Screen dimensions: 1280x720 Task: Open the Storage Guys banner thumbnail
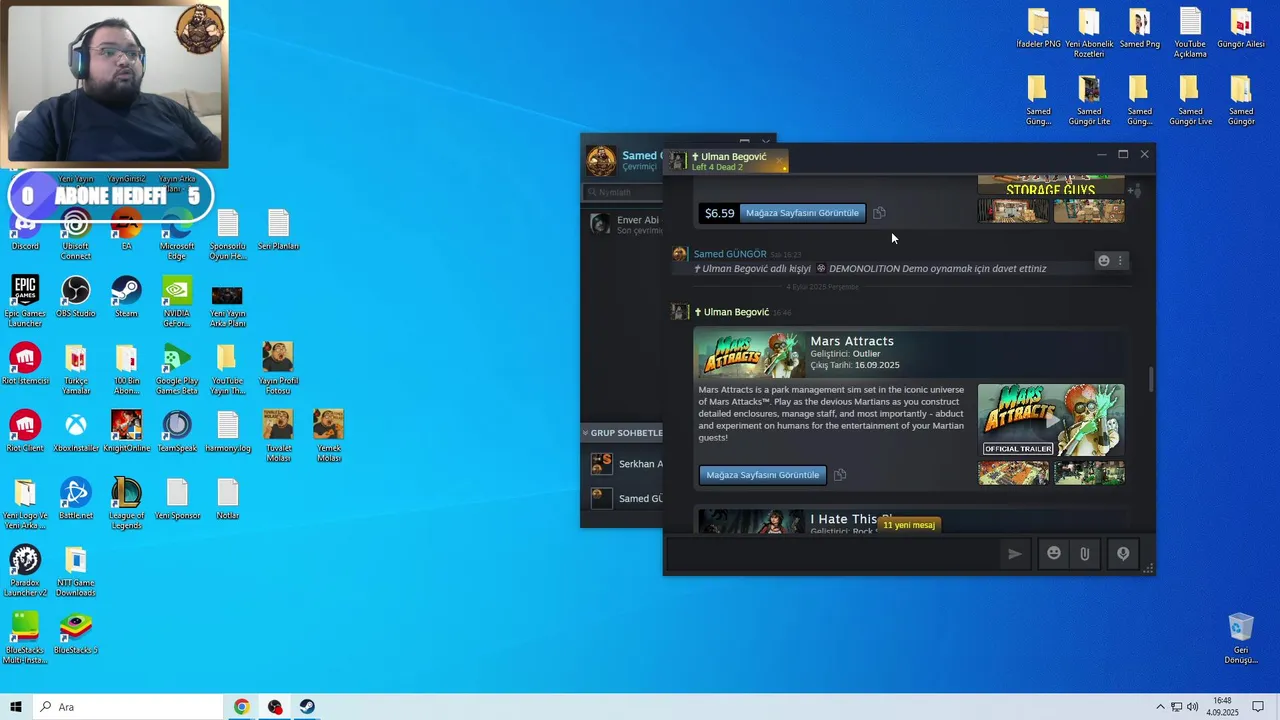[x=1051, y=186]
